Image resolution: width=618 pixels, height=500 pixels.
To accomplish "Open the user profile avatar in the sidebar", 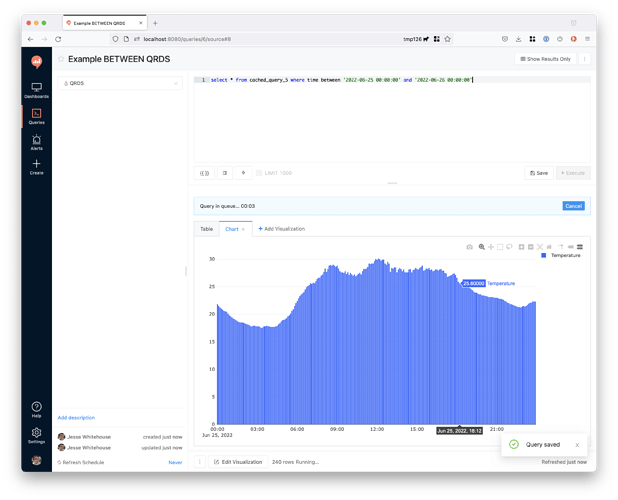I will [x=36, y=460].
